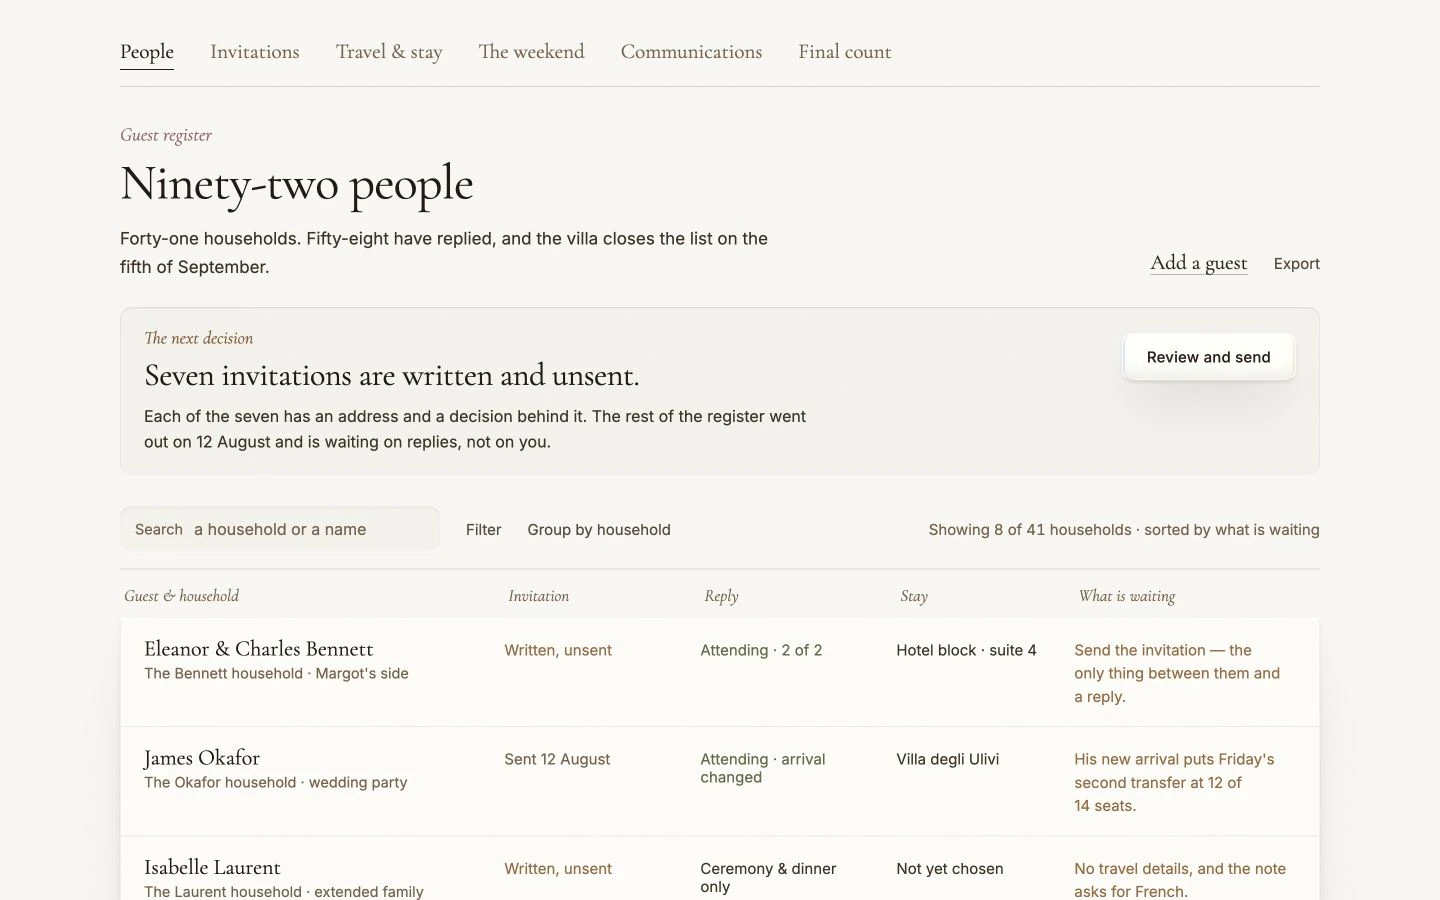Image resolution: width=1440 pixels, height=900 pixels.
Task: Go to Travel & stay tab
Action: point(389,52)
